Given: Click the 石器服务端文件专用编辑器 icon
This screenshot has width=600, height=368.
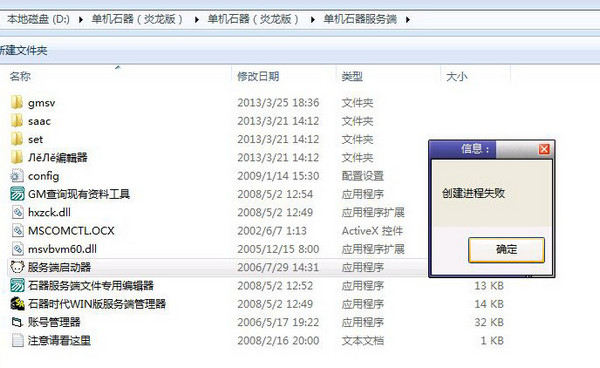Looking at the screenshot, I should (17, 285).
